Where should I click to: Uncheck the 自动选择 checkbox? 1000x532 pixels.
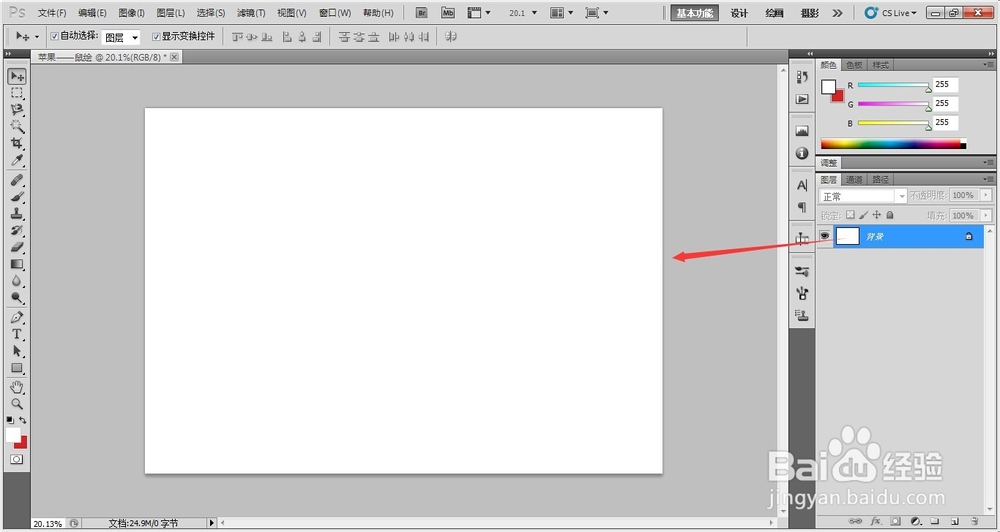coord(54,37)
